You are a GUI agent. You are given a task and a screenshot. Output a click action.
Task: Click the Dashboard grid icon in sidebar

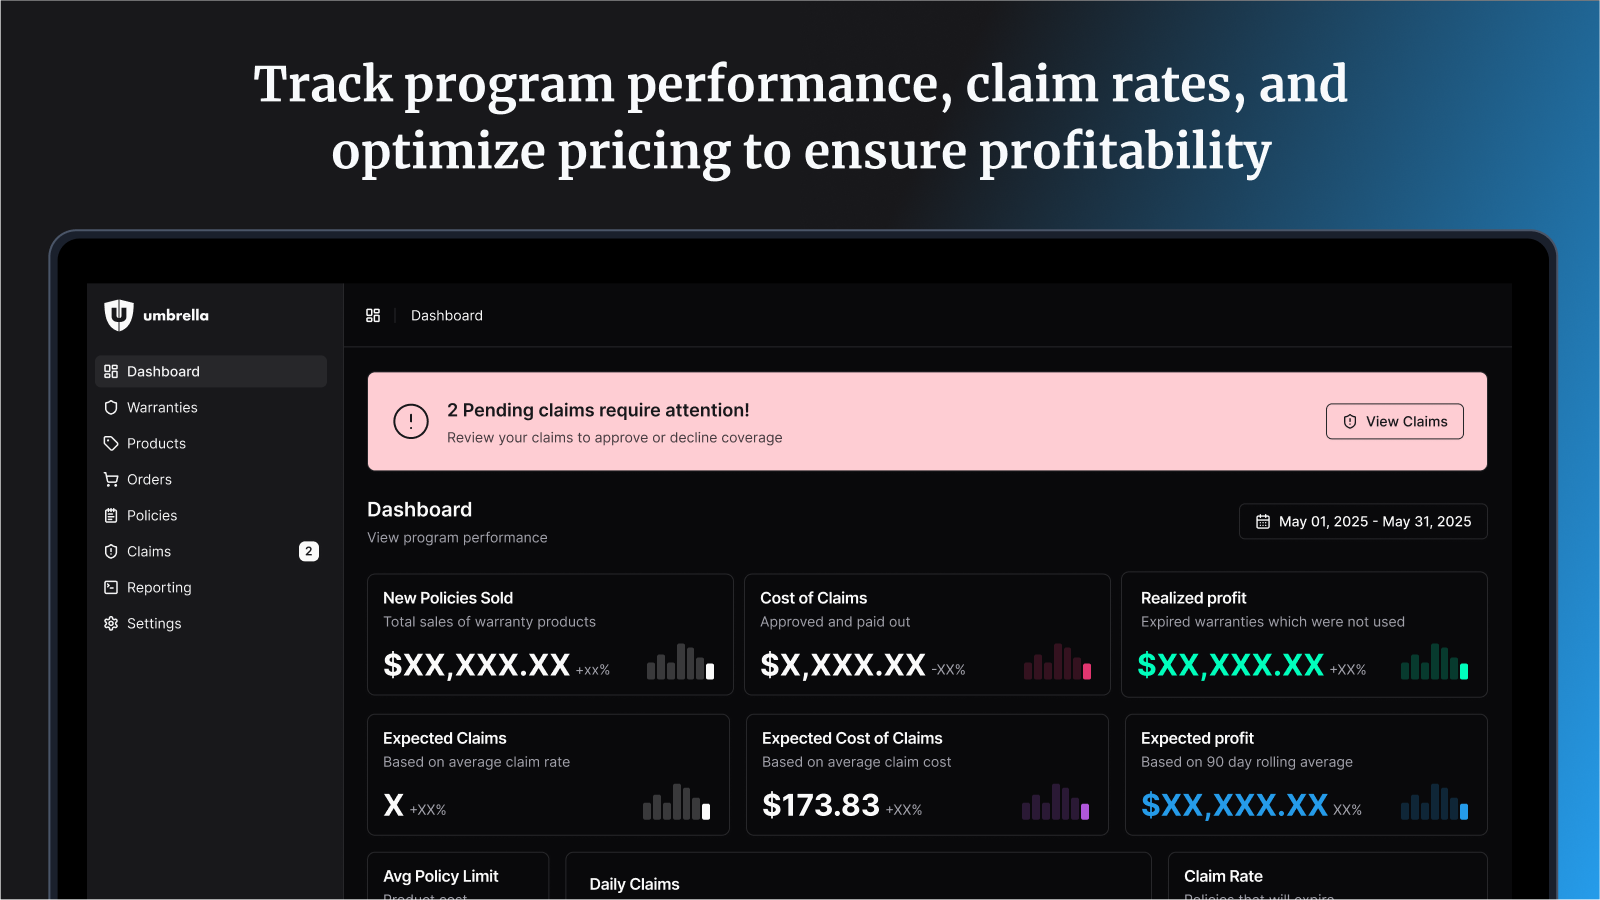pos(111,371)
